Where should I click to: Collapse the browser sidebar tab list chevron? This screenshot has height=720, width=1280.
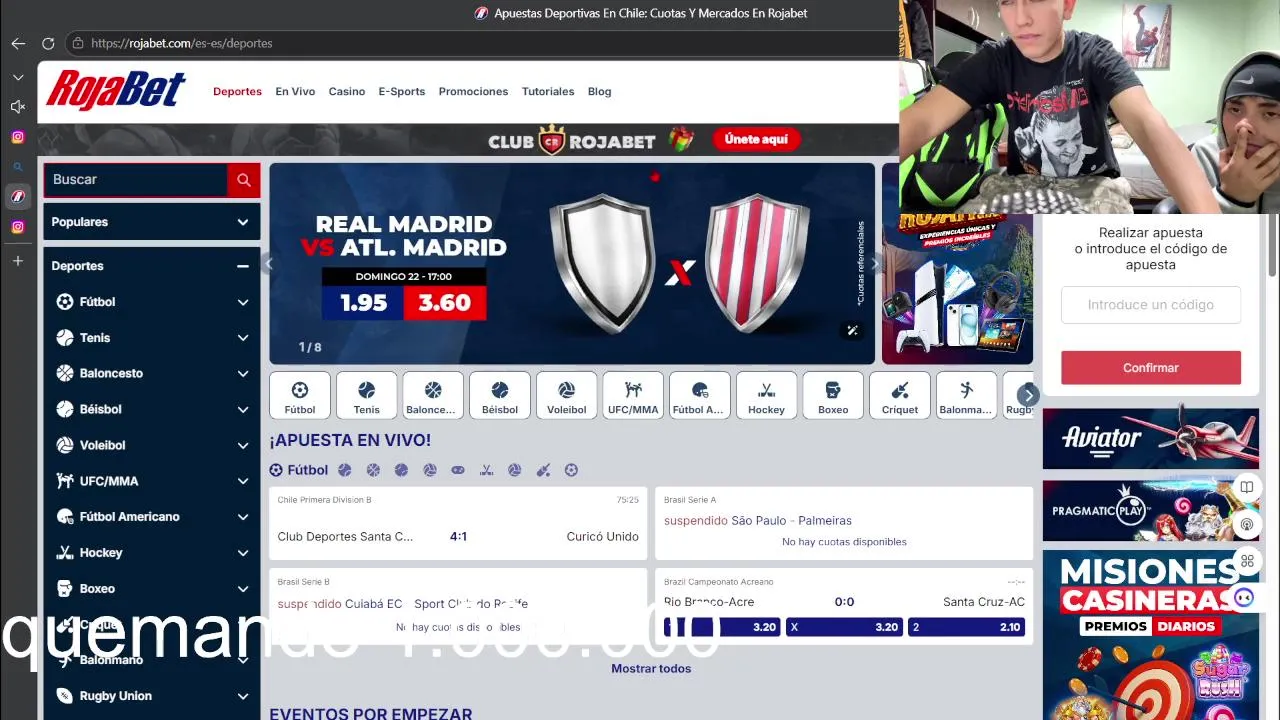pyautogui.click(x=18, y=77)
